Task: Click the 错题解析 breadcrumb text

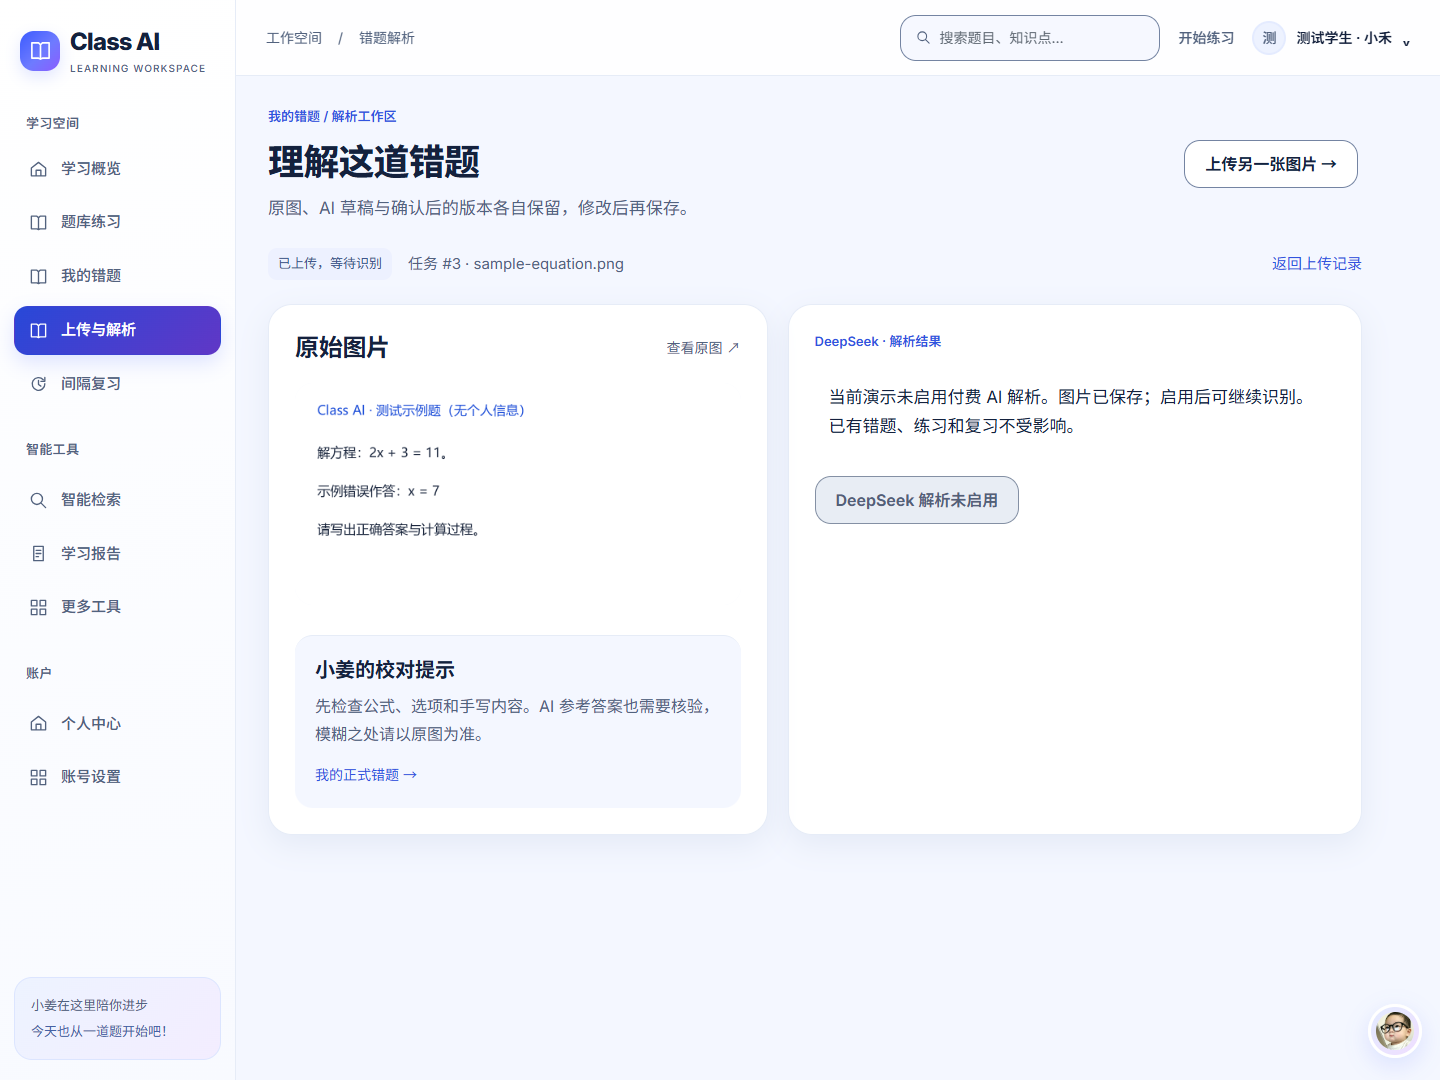Action: (387, 38)
